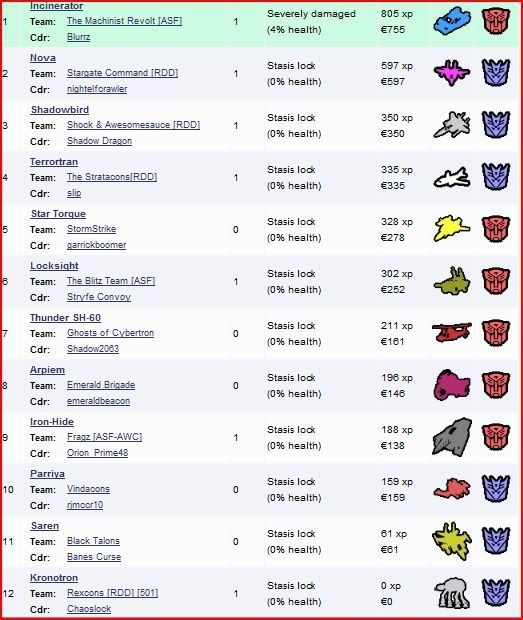Click Iron-Hide's gray beast alt-mode icon

point(452,437)
